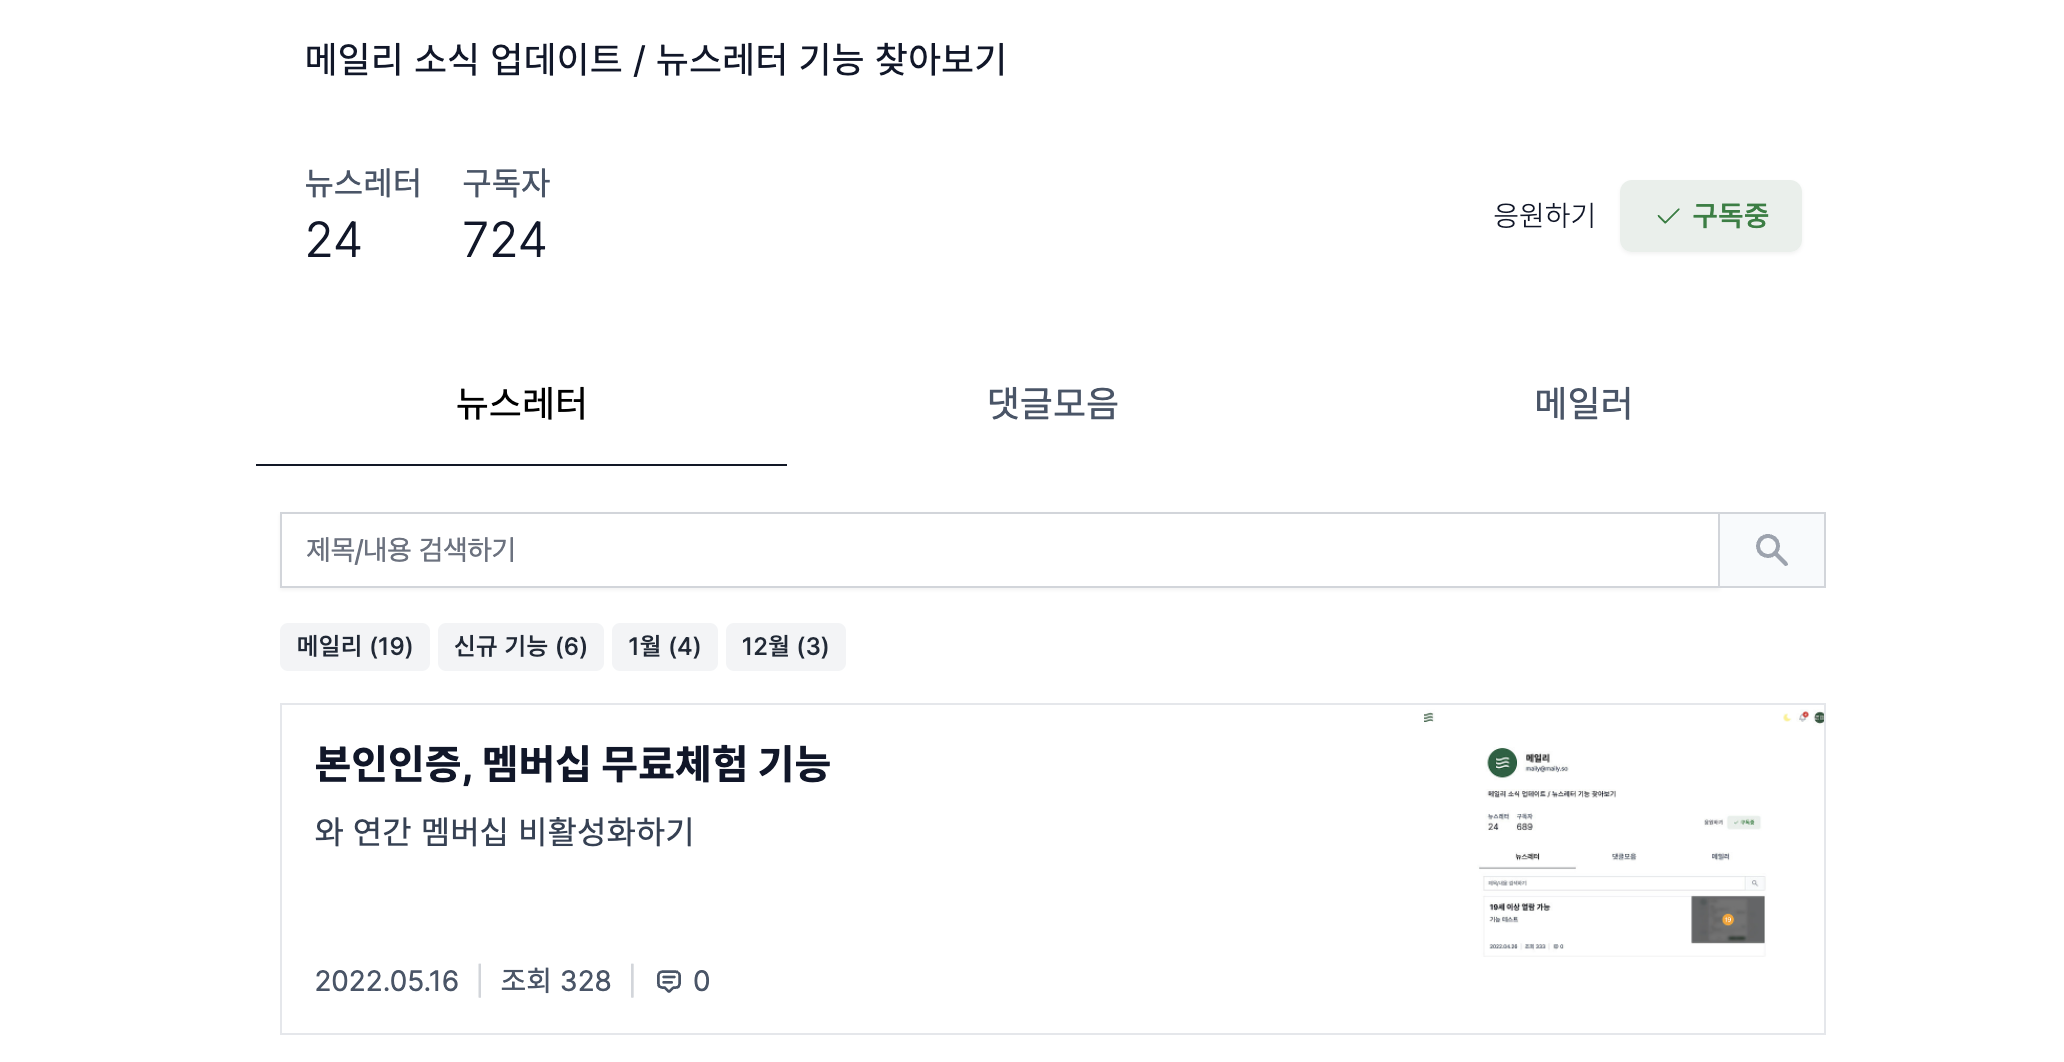Click the view count 조회 328

coord(556,982)
